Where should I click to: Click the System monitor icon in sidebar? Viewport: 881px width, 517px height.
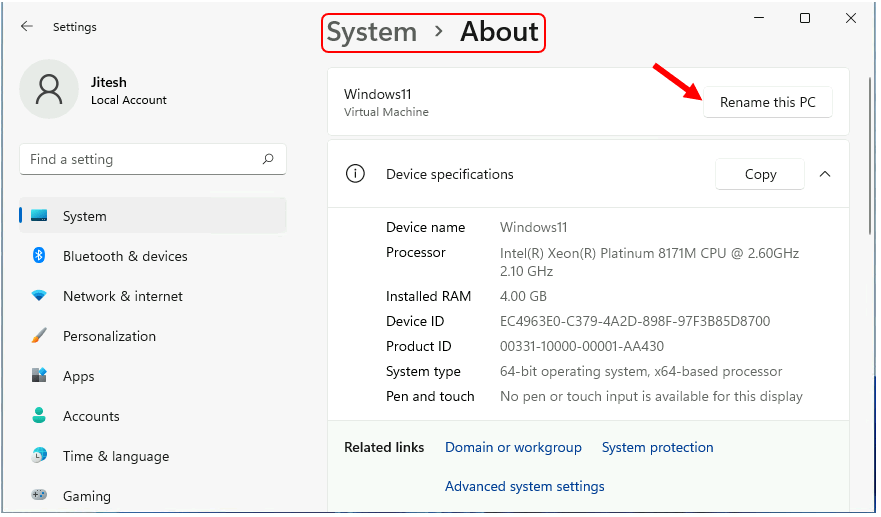coord(39,216)
